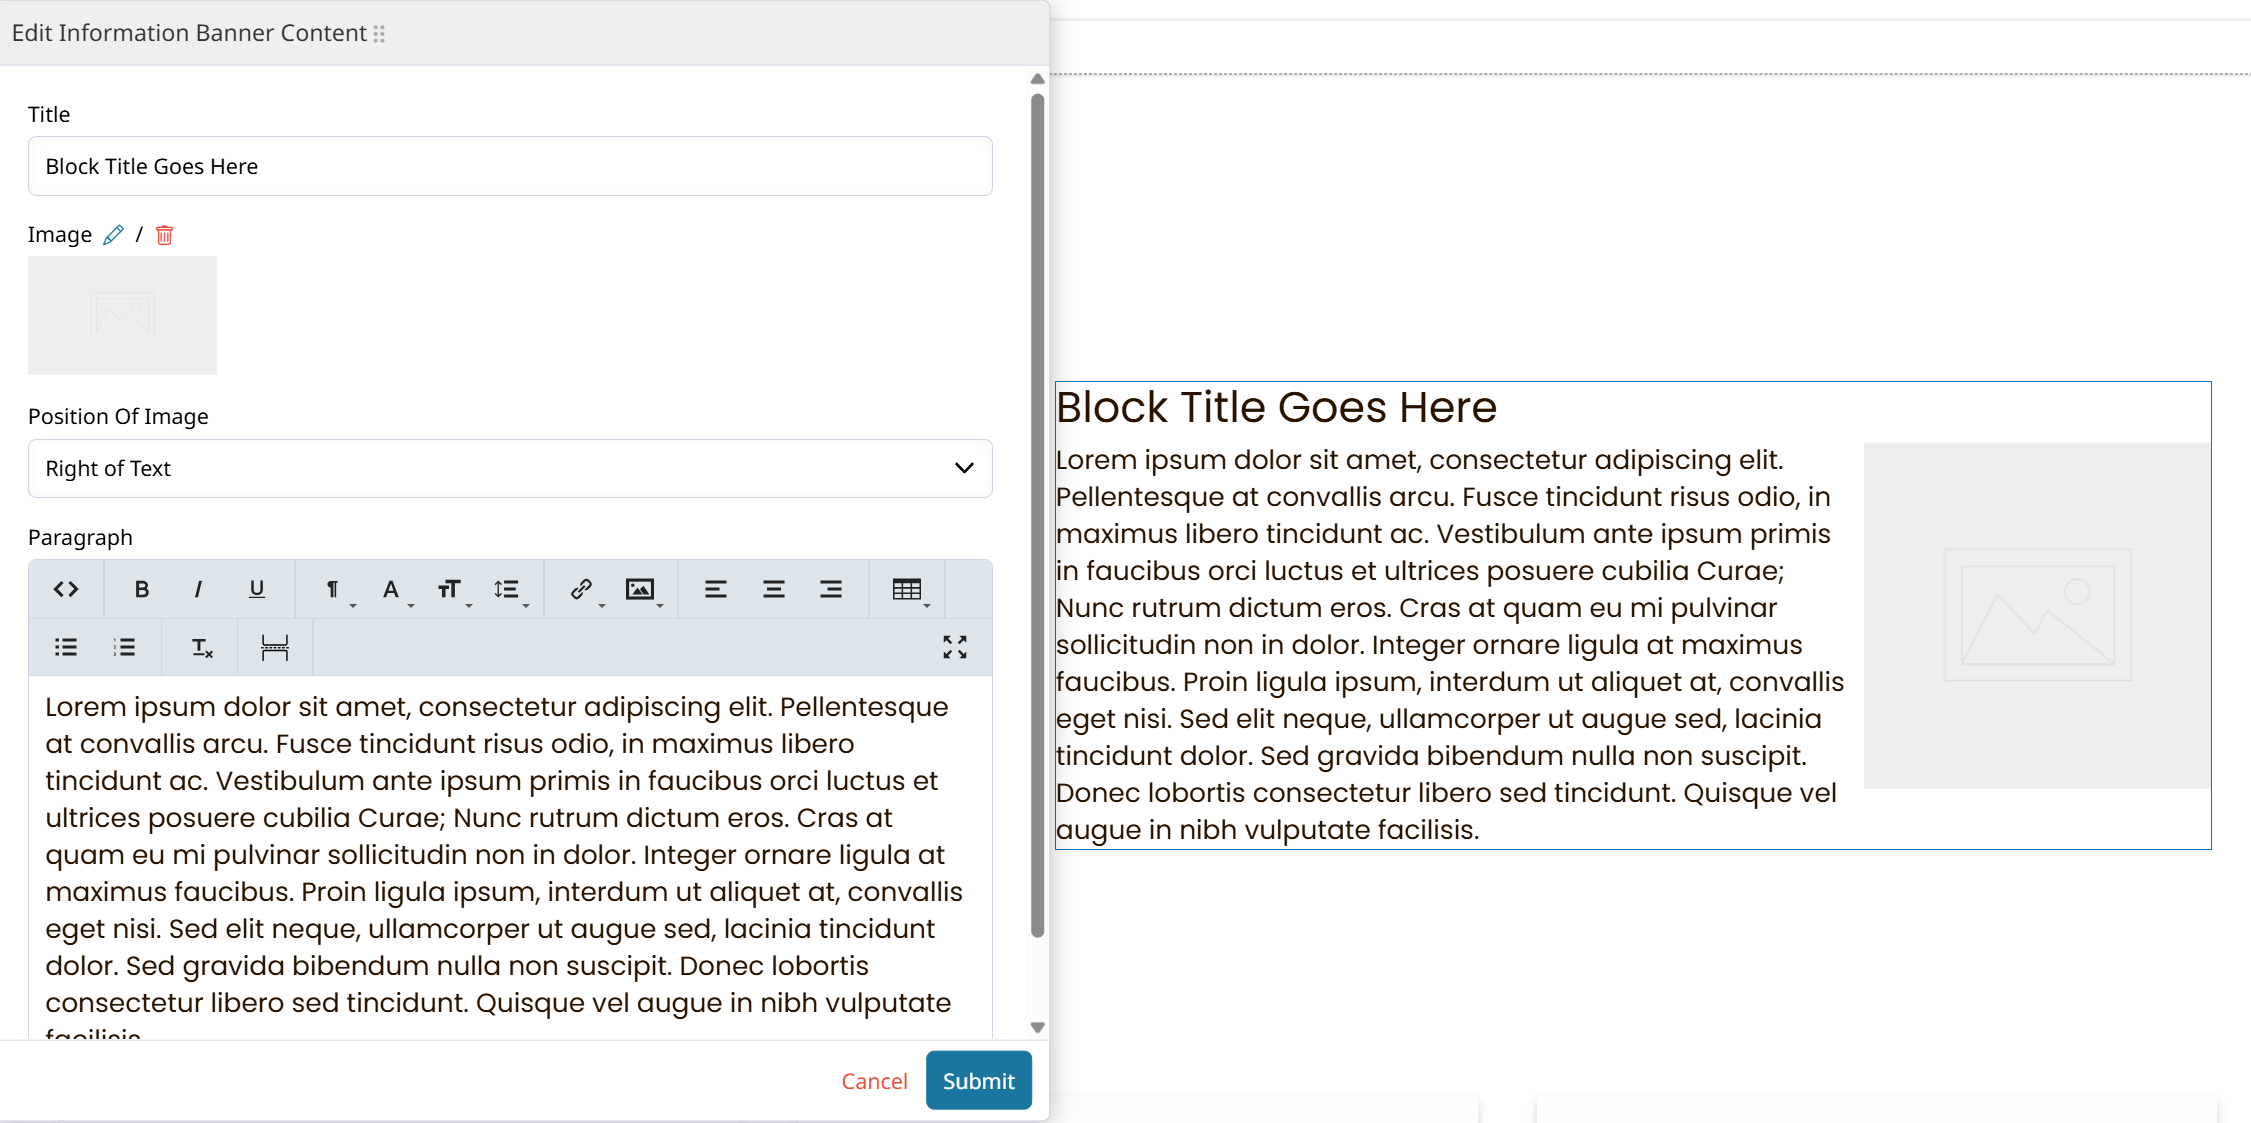Viewport: 2251px width, 1123px height.
Task: Open text color dropdown
Action: click(x=392, y=589)
